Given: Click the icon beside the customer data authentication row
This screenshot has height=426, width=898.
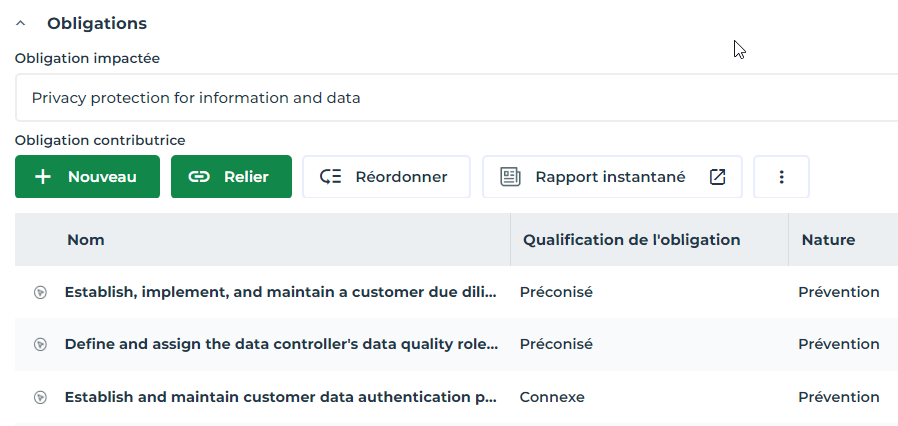Looking at the screenshot, I should [40, 397].
